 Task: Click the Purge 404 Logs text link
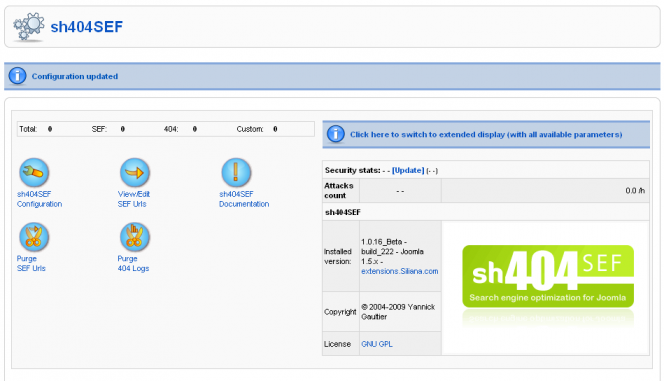pos(133,263)
